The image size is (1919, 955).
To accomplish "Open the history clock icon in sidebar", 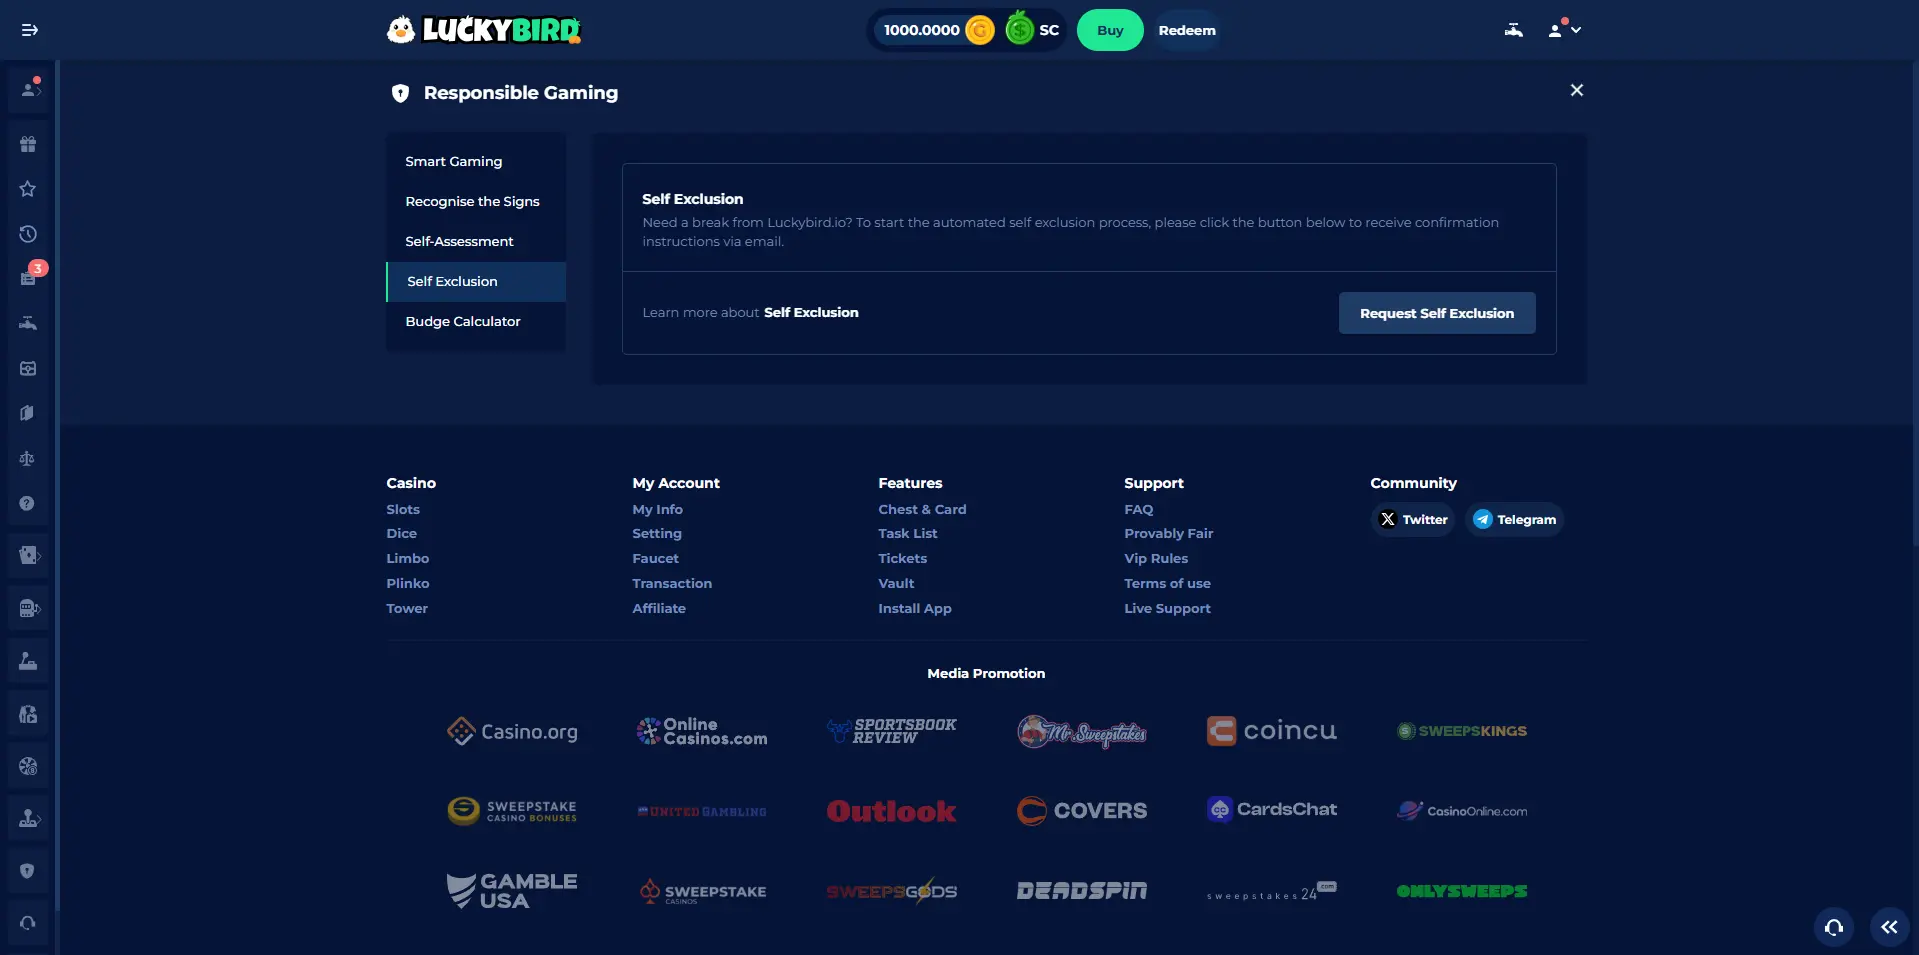I will pyautogui.click(x=28, y=234).
